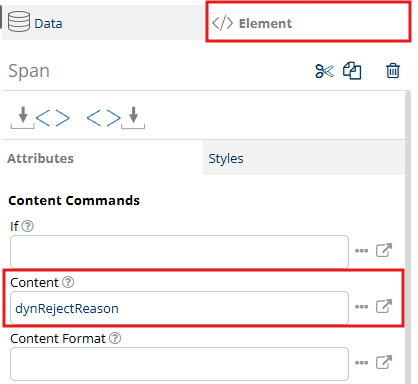Click the empty If input field
This screenshot has width=418, height=384.
[179, 252]
